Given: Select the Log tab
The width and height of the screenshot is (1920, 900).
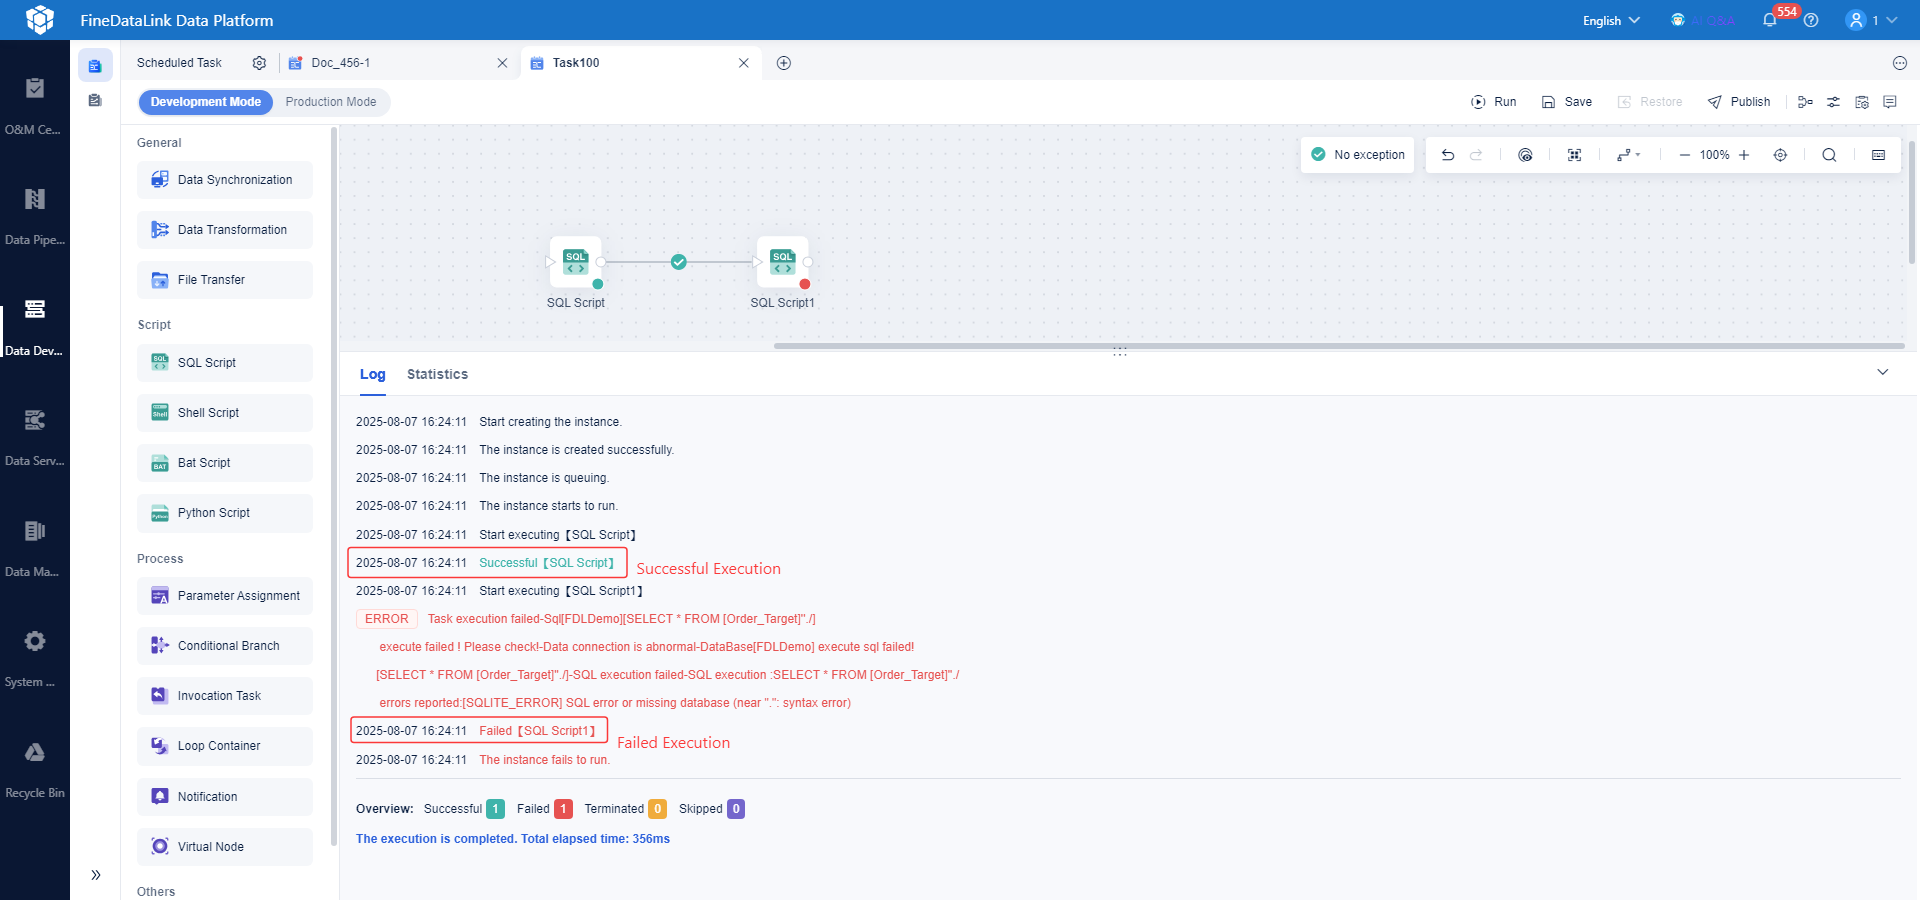Looking at the screenshot, I should [x=372, y=374].
